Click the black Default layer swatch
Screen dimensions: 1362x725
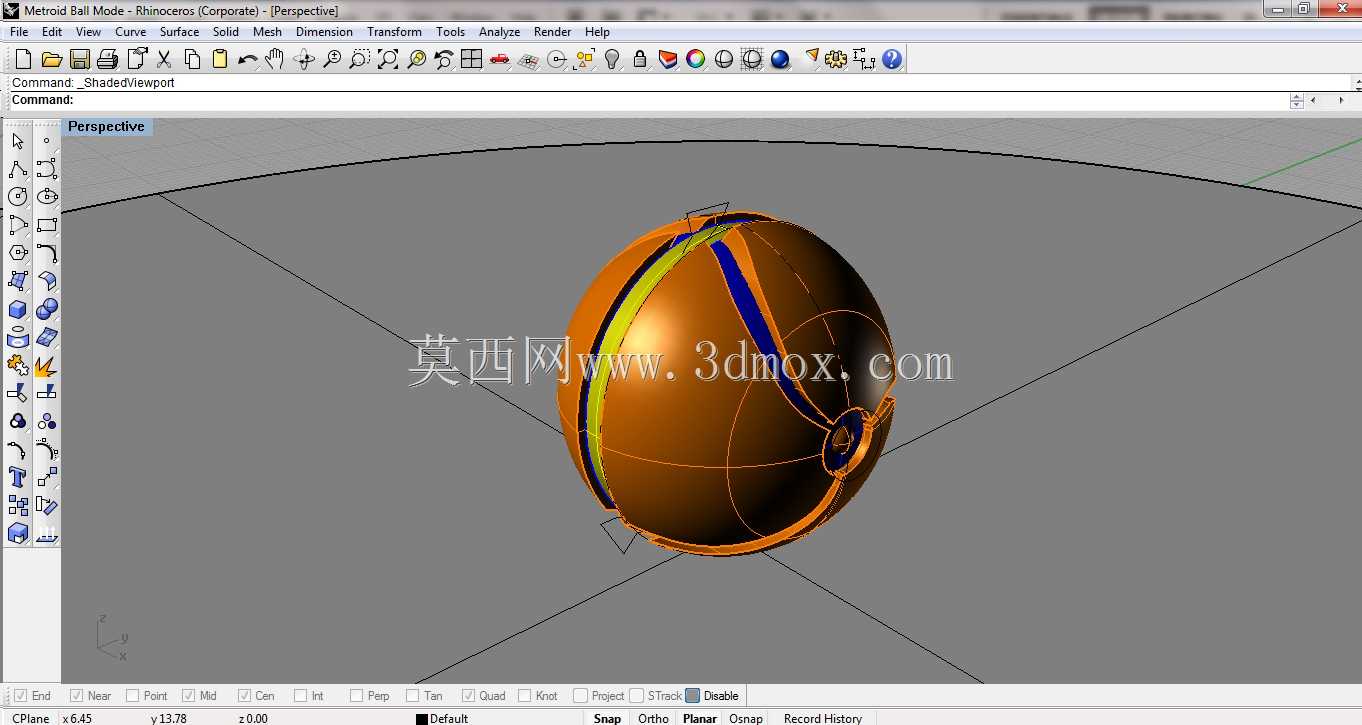click(x=422, y=719)
